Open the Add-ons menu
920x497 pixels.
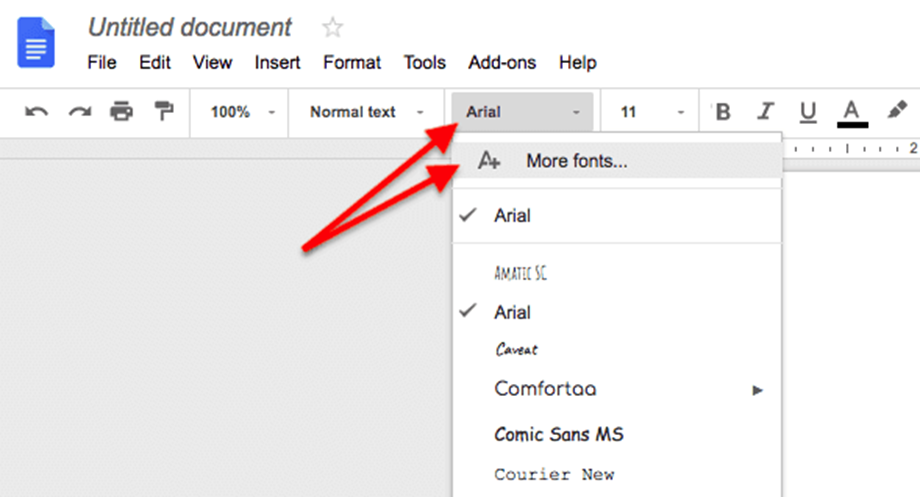(502, 62)
